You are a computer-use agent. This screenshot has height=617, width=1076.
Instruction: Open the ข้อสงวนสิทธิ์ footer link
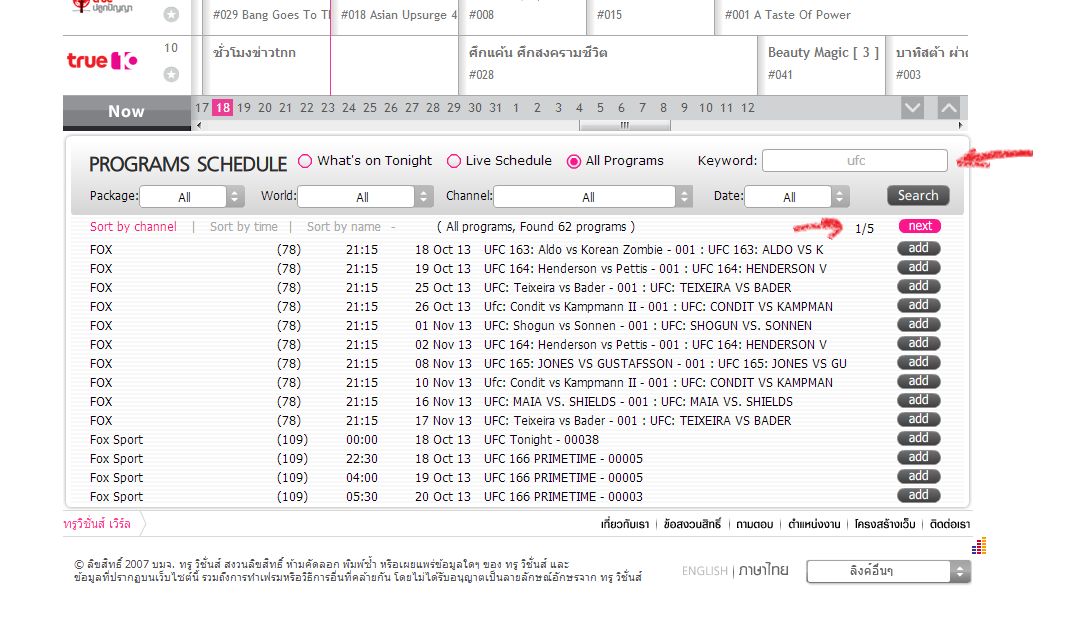click(x=692, y=524)
